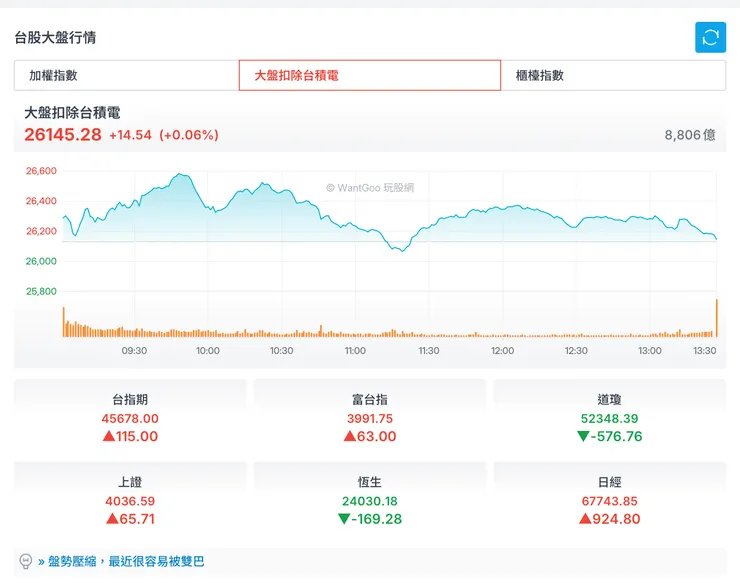Open the 道瓊 index card
The image size is (740, 583).
coord(610,418)
